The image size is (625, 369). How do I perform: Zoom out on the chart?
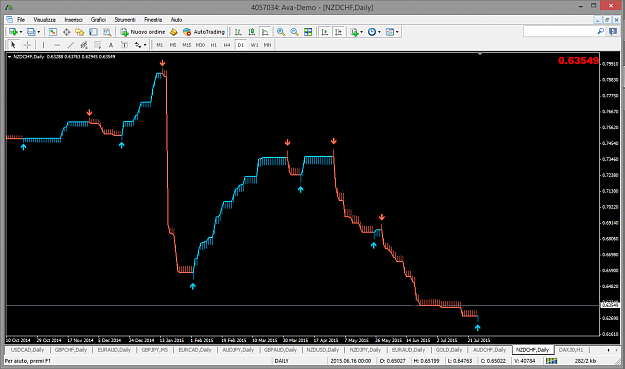pyautogui.click(x=294, y=32)
